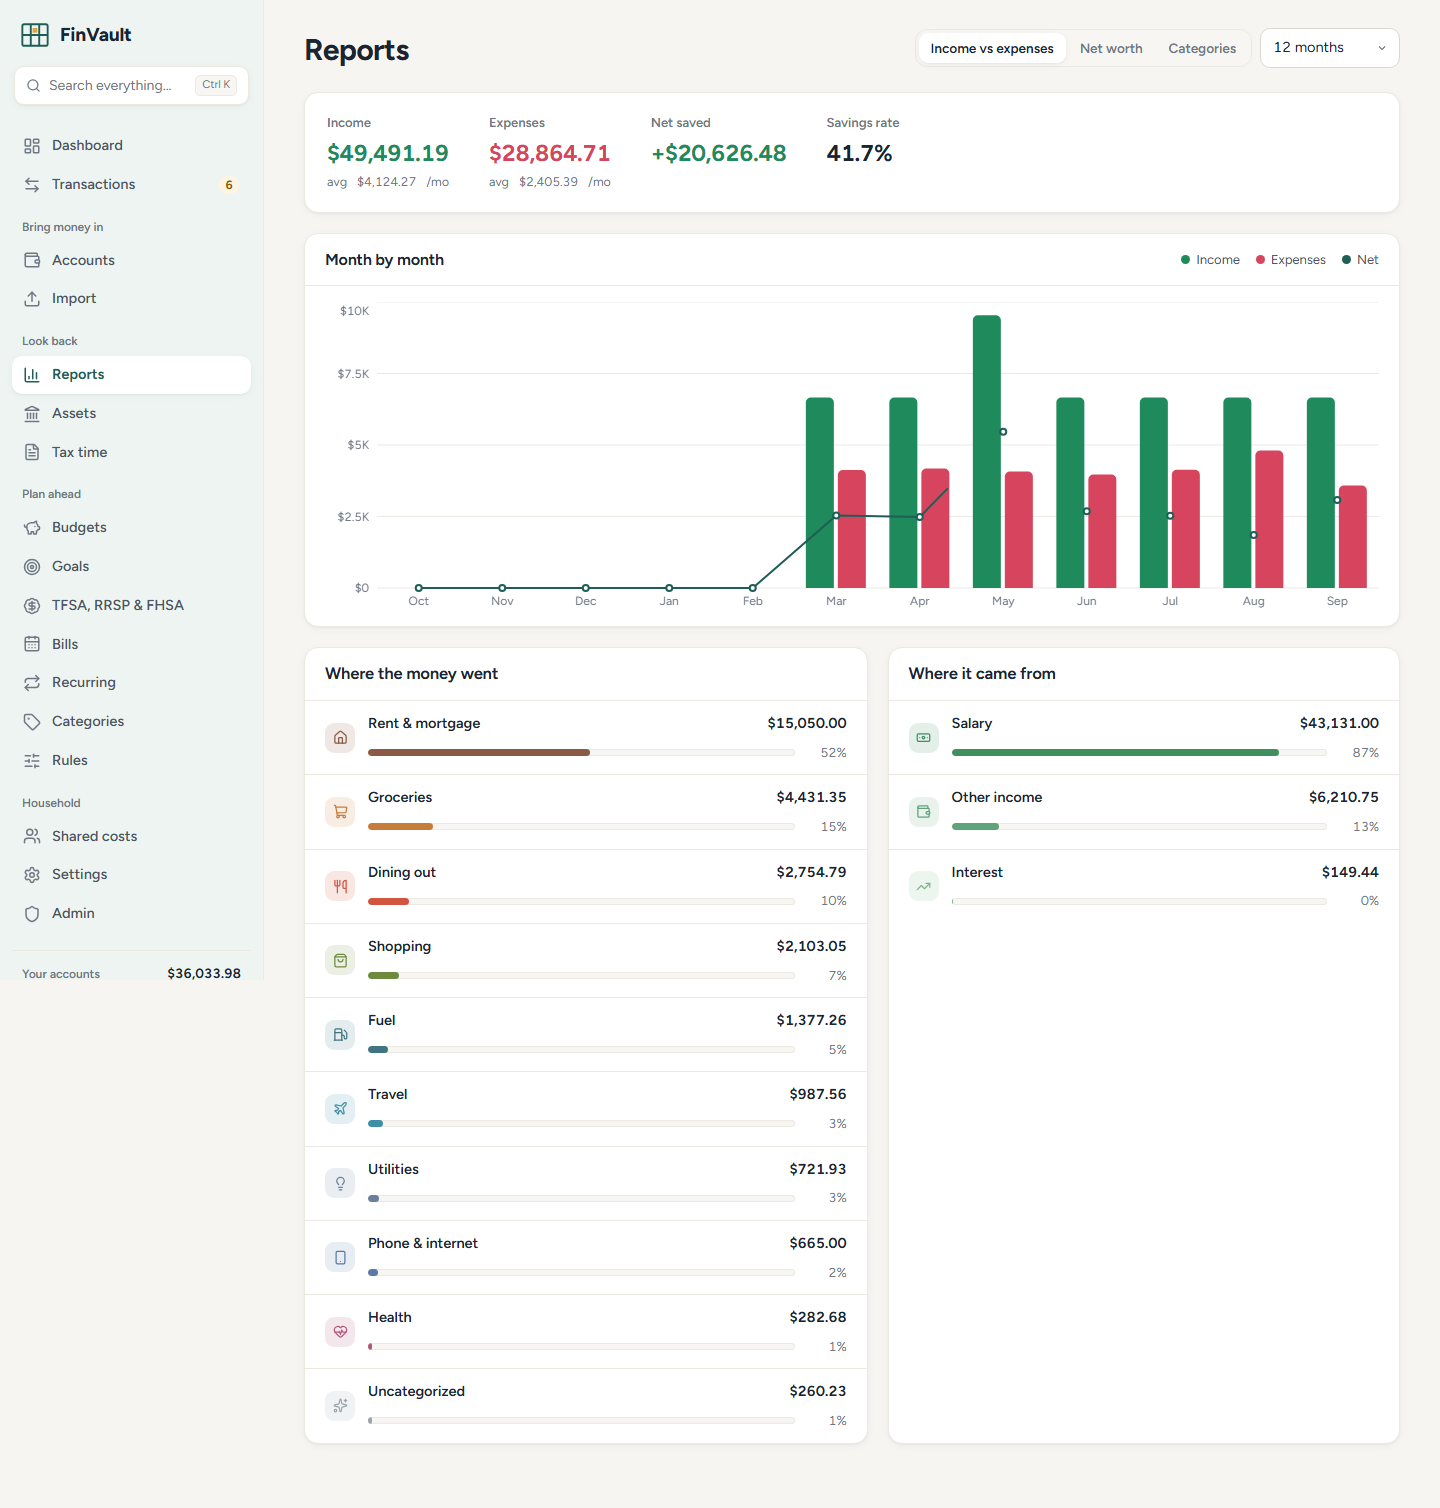This screenshot has height=1508, width=1440.
Task: Click the Groceries cart icon
Action: coord(340,812)
